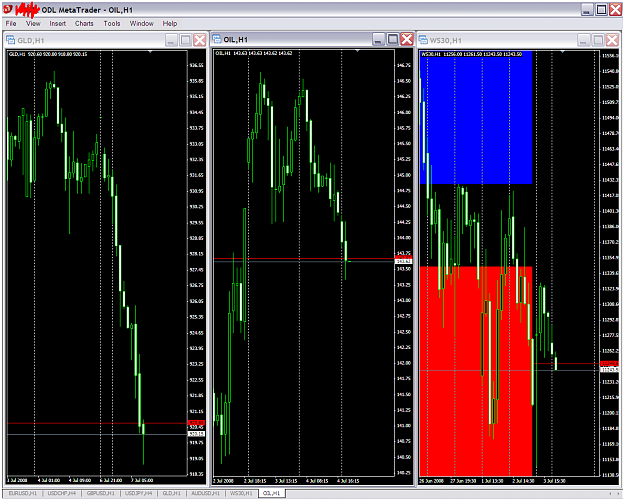Switch to the GLD,H1 bottom tab
This screenshot has width=625, height=501.
171,493
